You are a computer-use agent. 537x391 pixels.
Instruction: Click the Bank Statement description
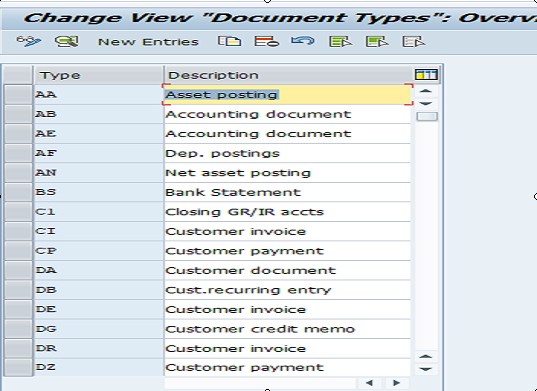[288, 192]
